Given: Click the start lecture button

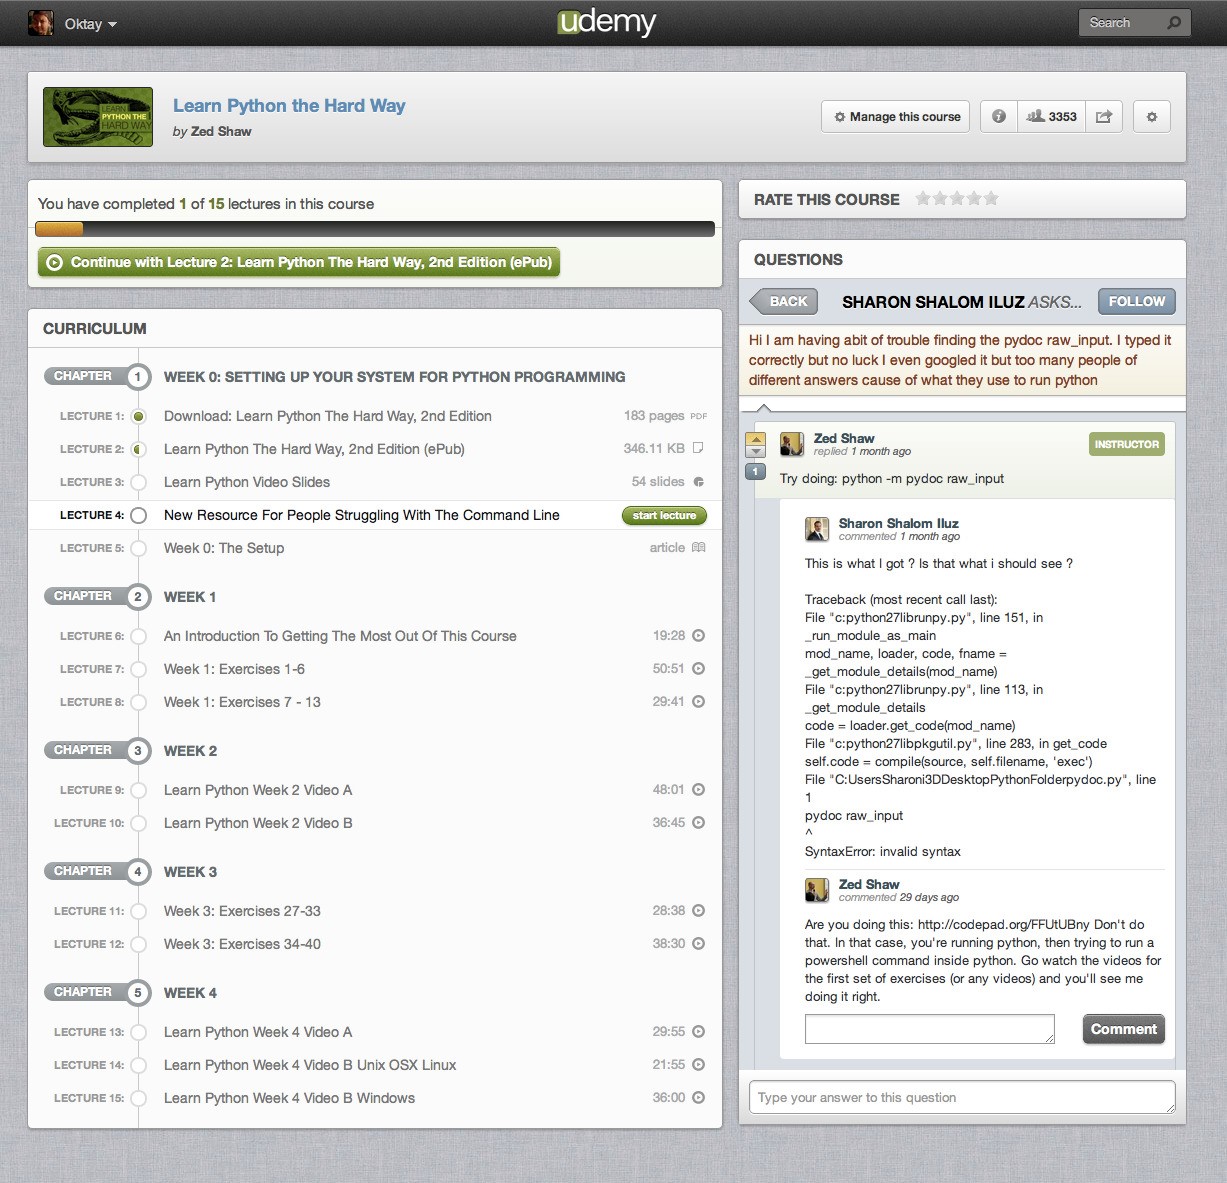Looking at the screenshot, I should (x=664, y=515).
